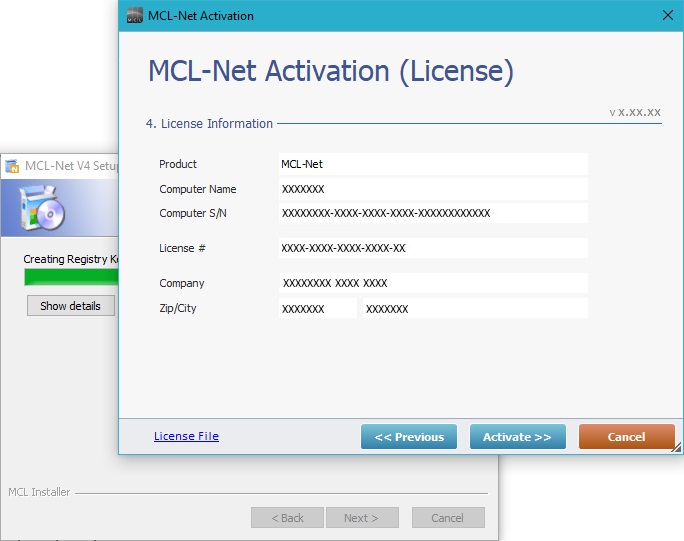Screen dimensions: 684x541
Task: Click the resize grip on activation dialog
Action: point(676,448)
